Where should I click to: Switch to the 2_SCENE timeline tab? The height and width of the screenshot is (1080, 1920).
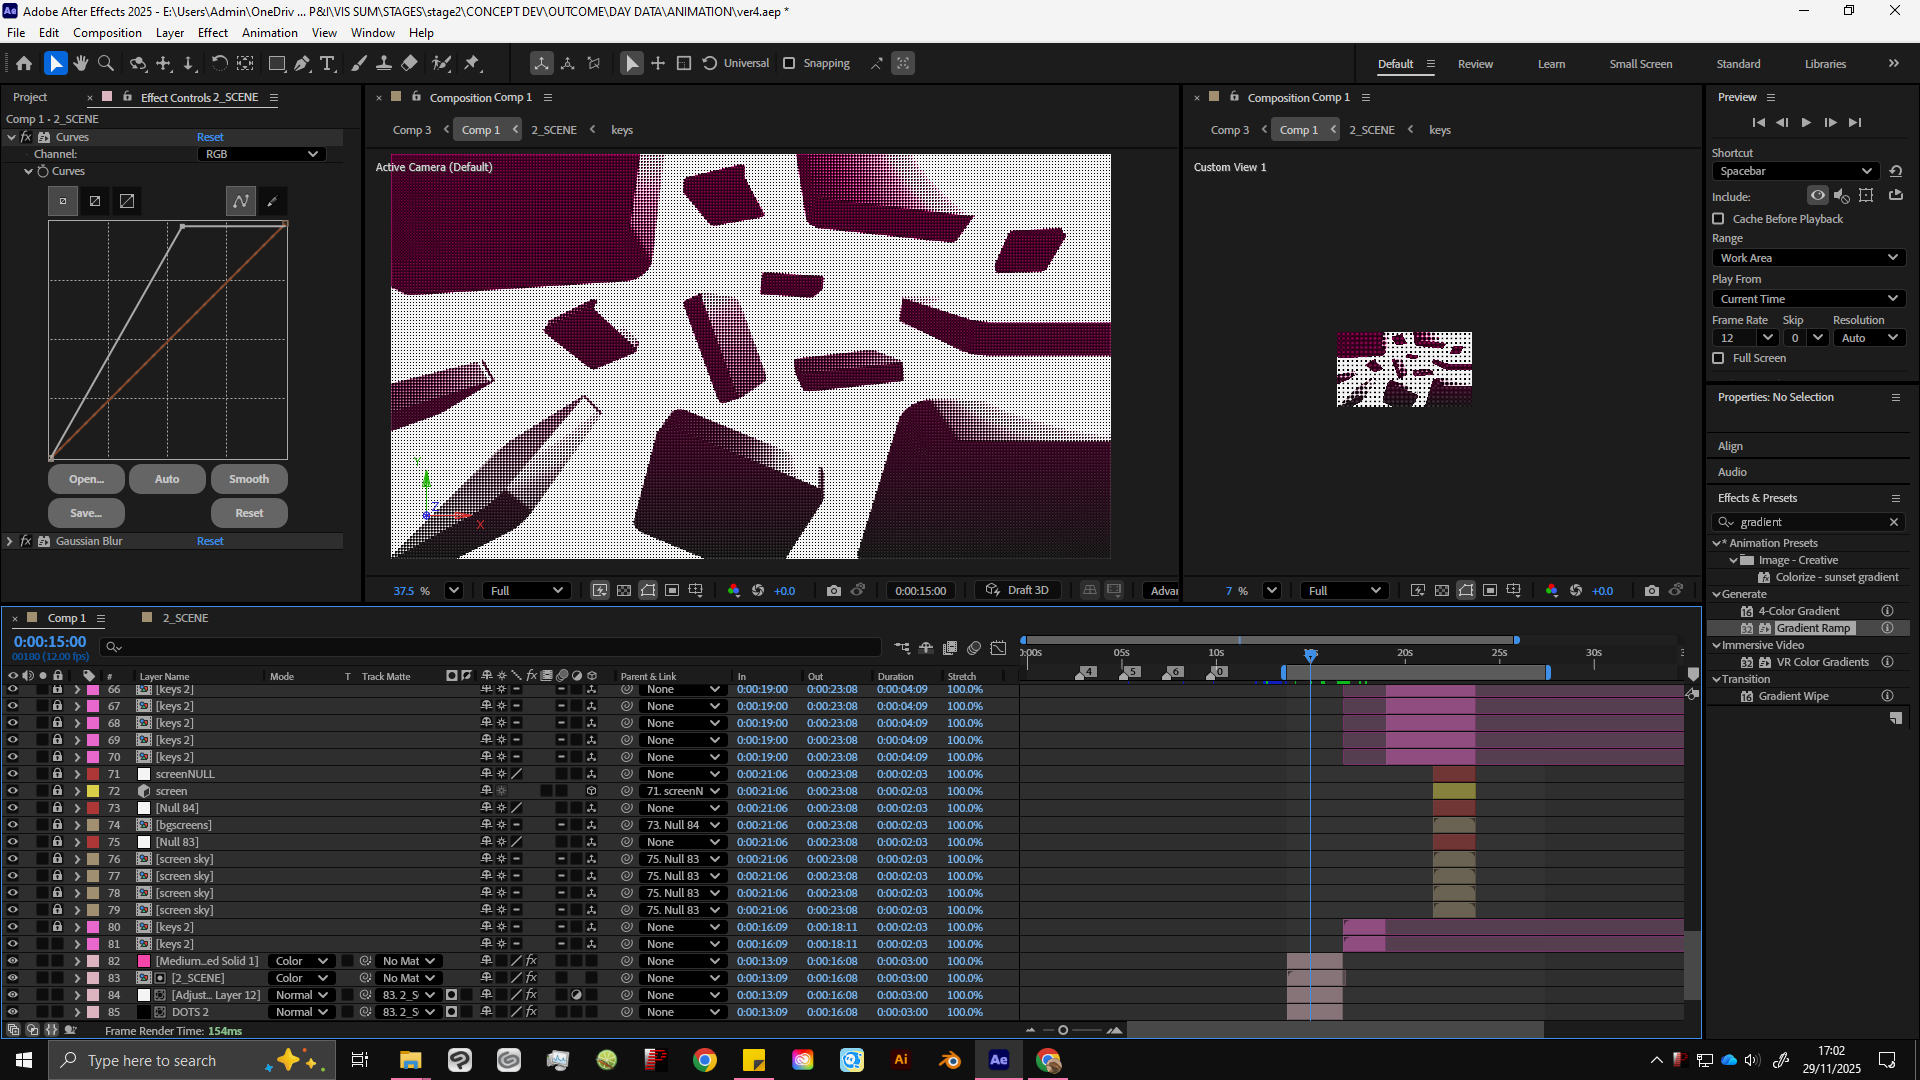coord(185,618)
